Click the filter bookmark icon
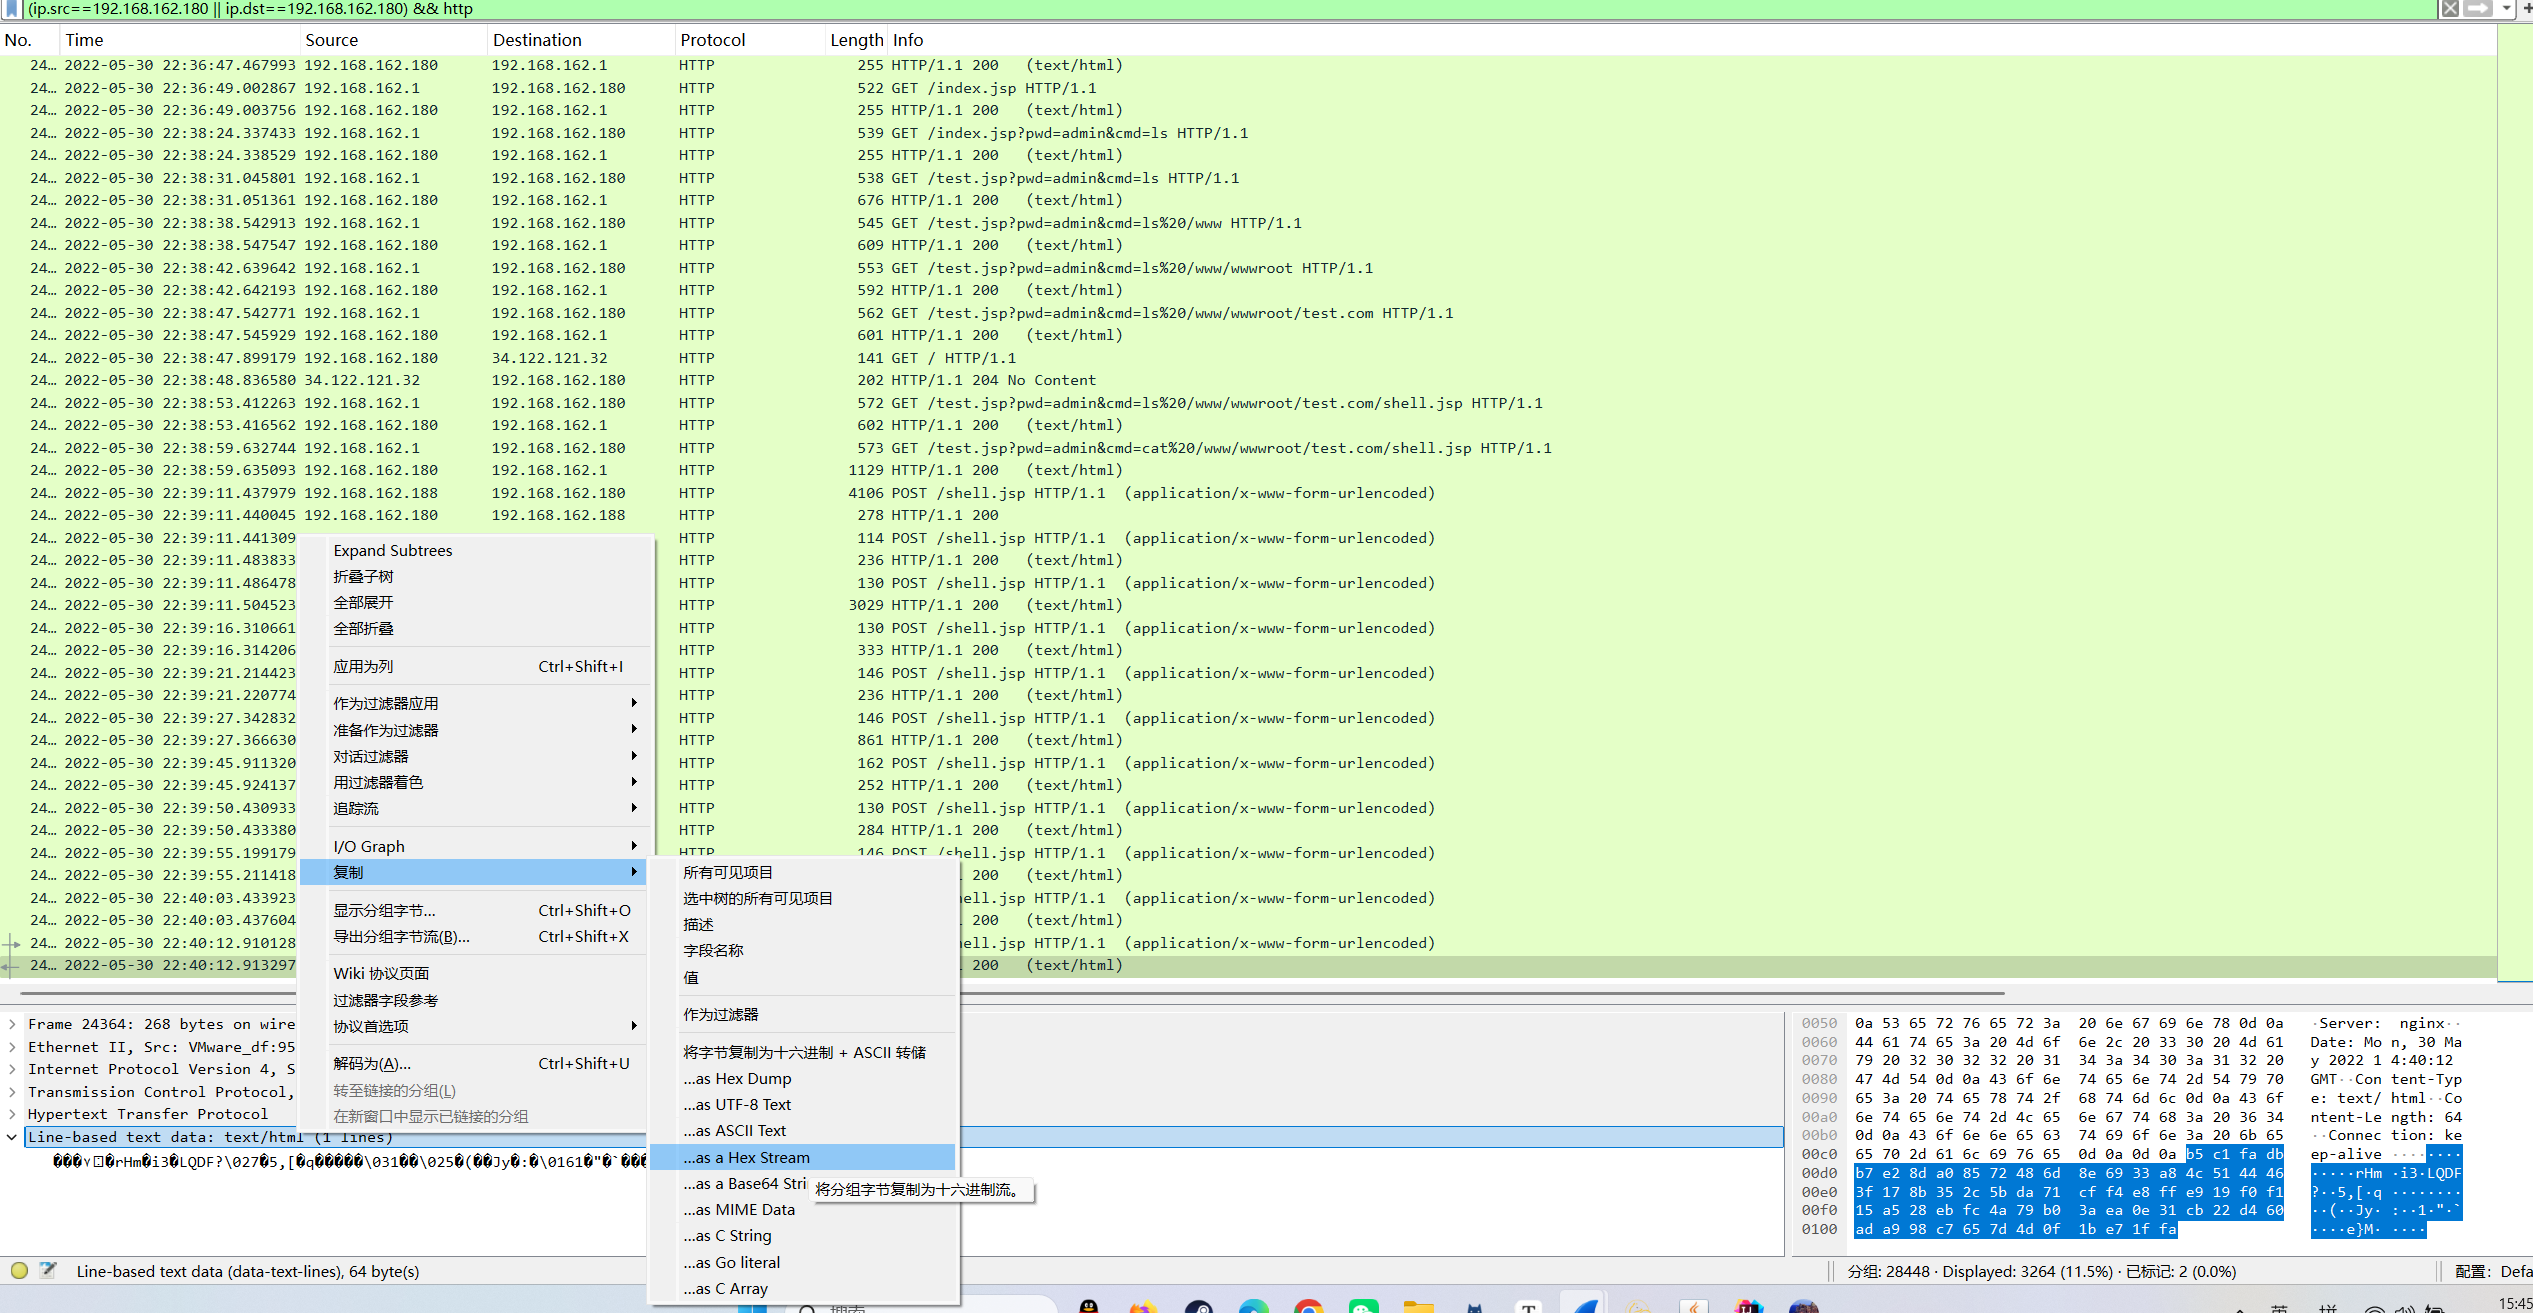2533x1313 pixels. click(x=11, y=9)
